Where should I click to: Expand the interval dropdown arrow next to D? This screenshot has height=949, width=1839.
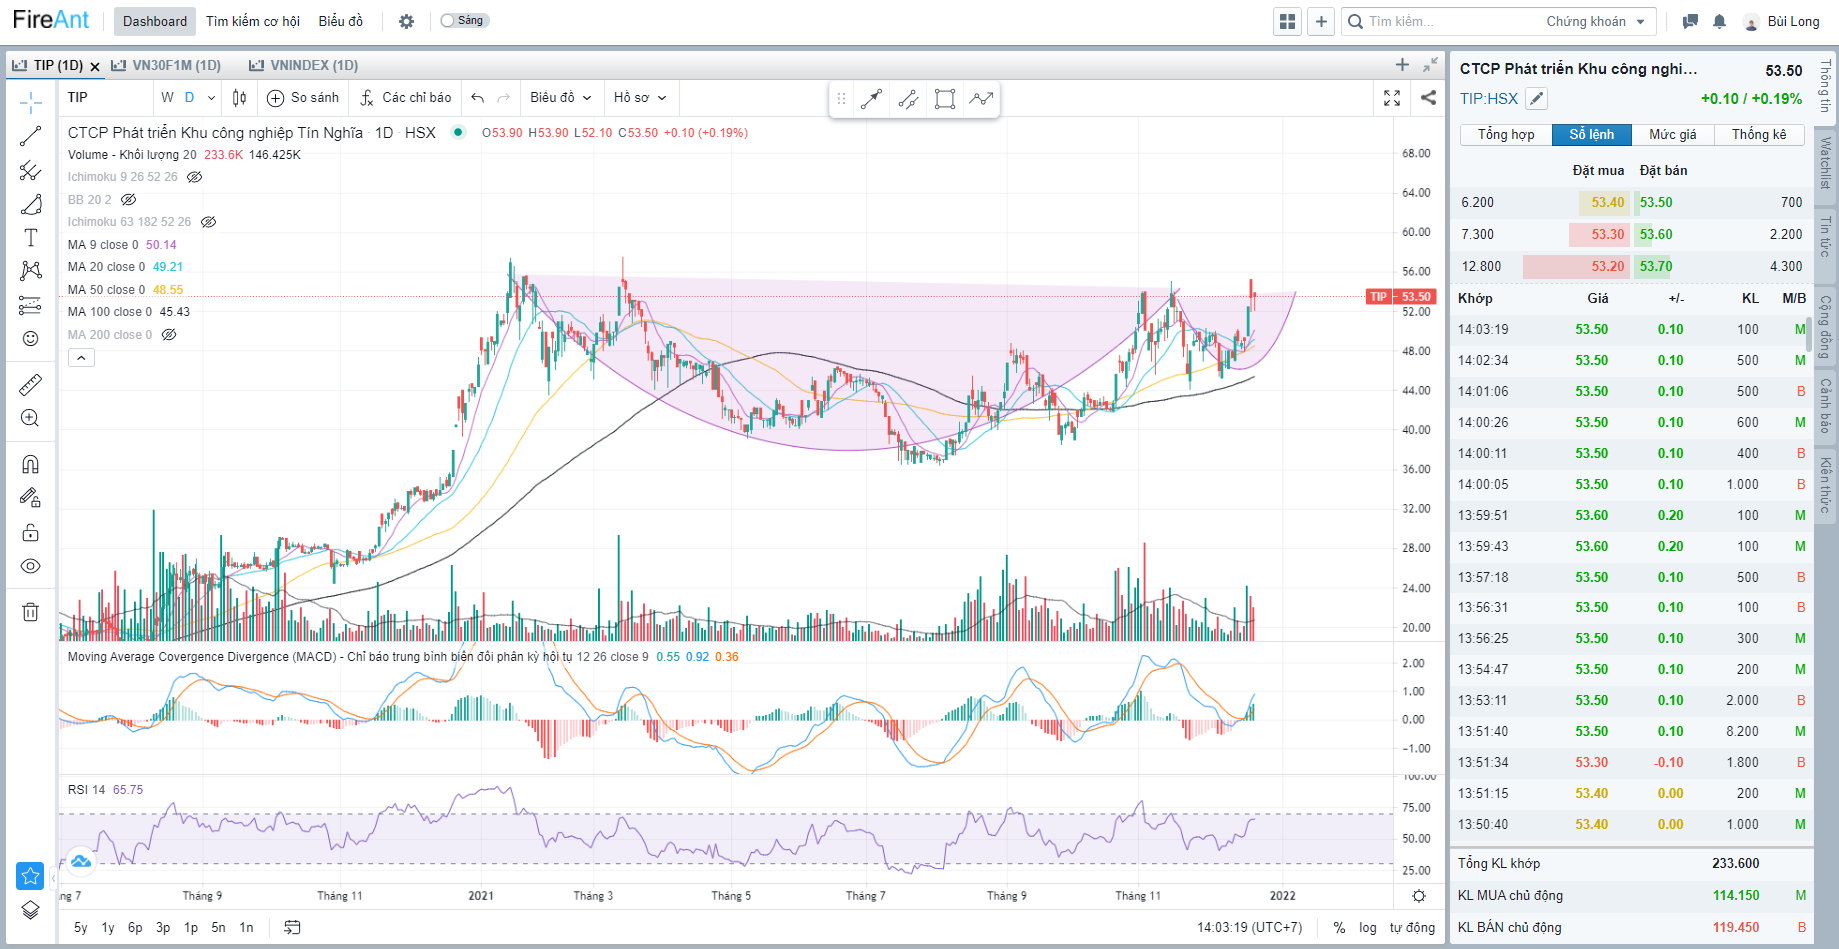click(211, 98)
